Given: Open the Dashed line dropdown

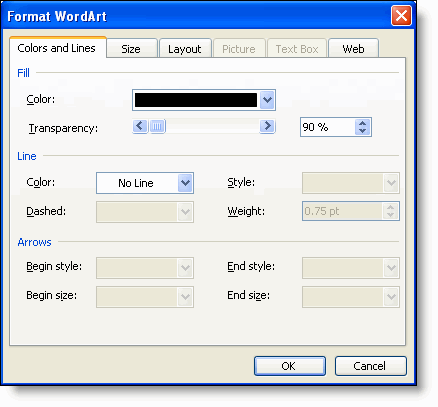Looking at the screenshot, I should point(185,212).
